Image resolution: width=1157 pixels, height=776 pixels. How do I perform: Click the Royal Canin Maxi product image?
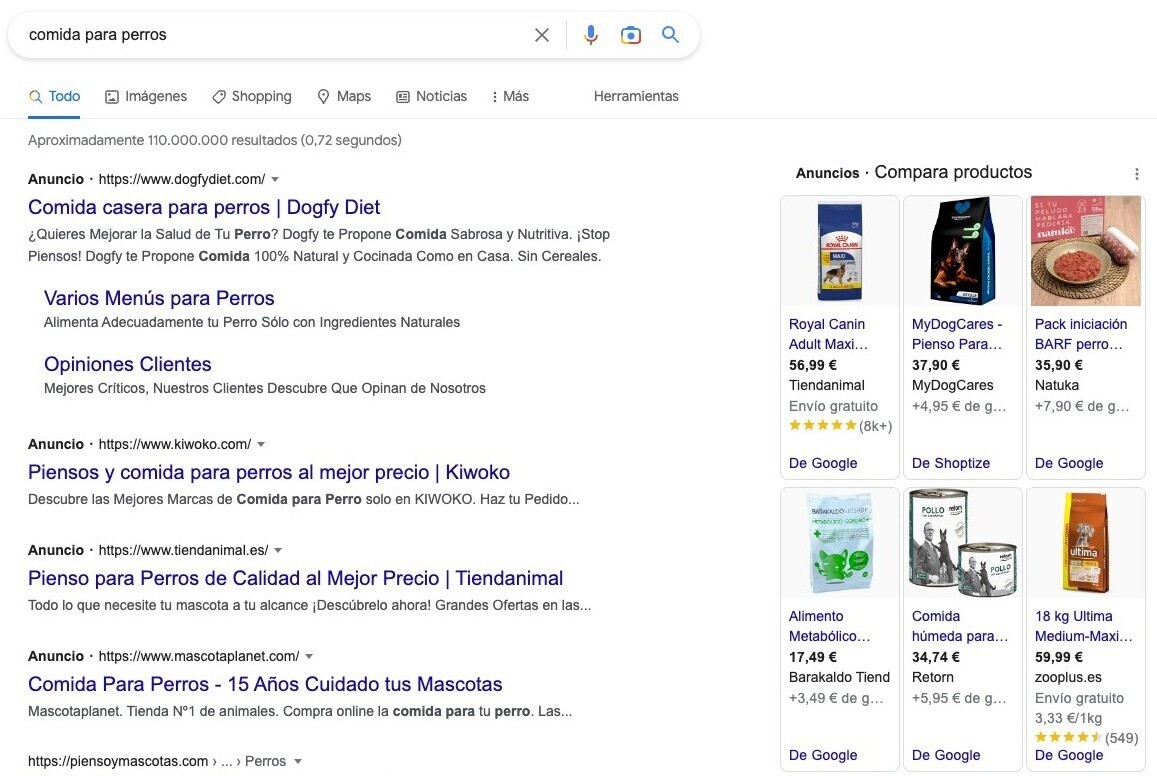pyautogui.click(x=839, y=251)
